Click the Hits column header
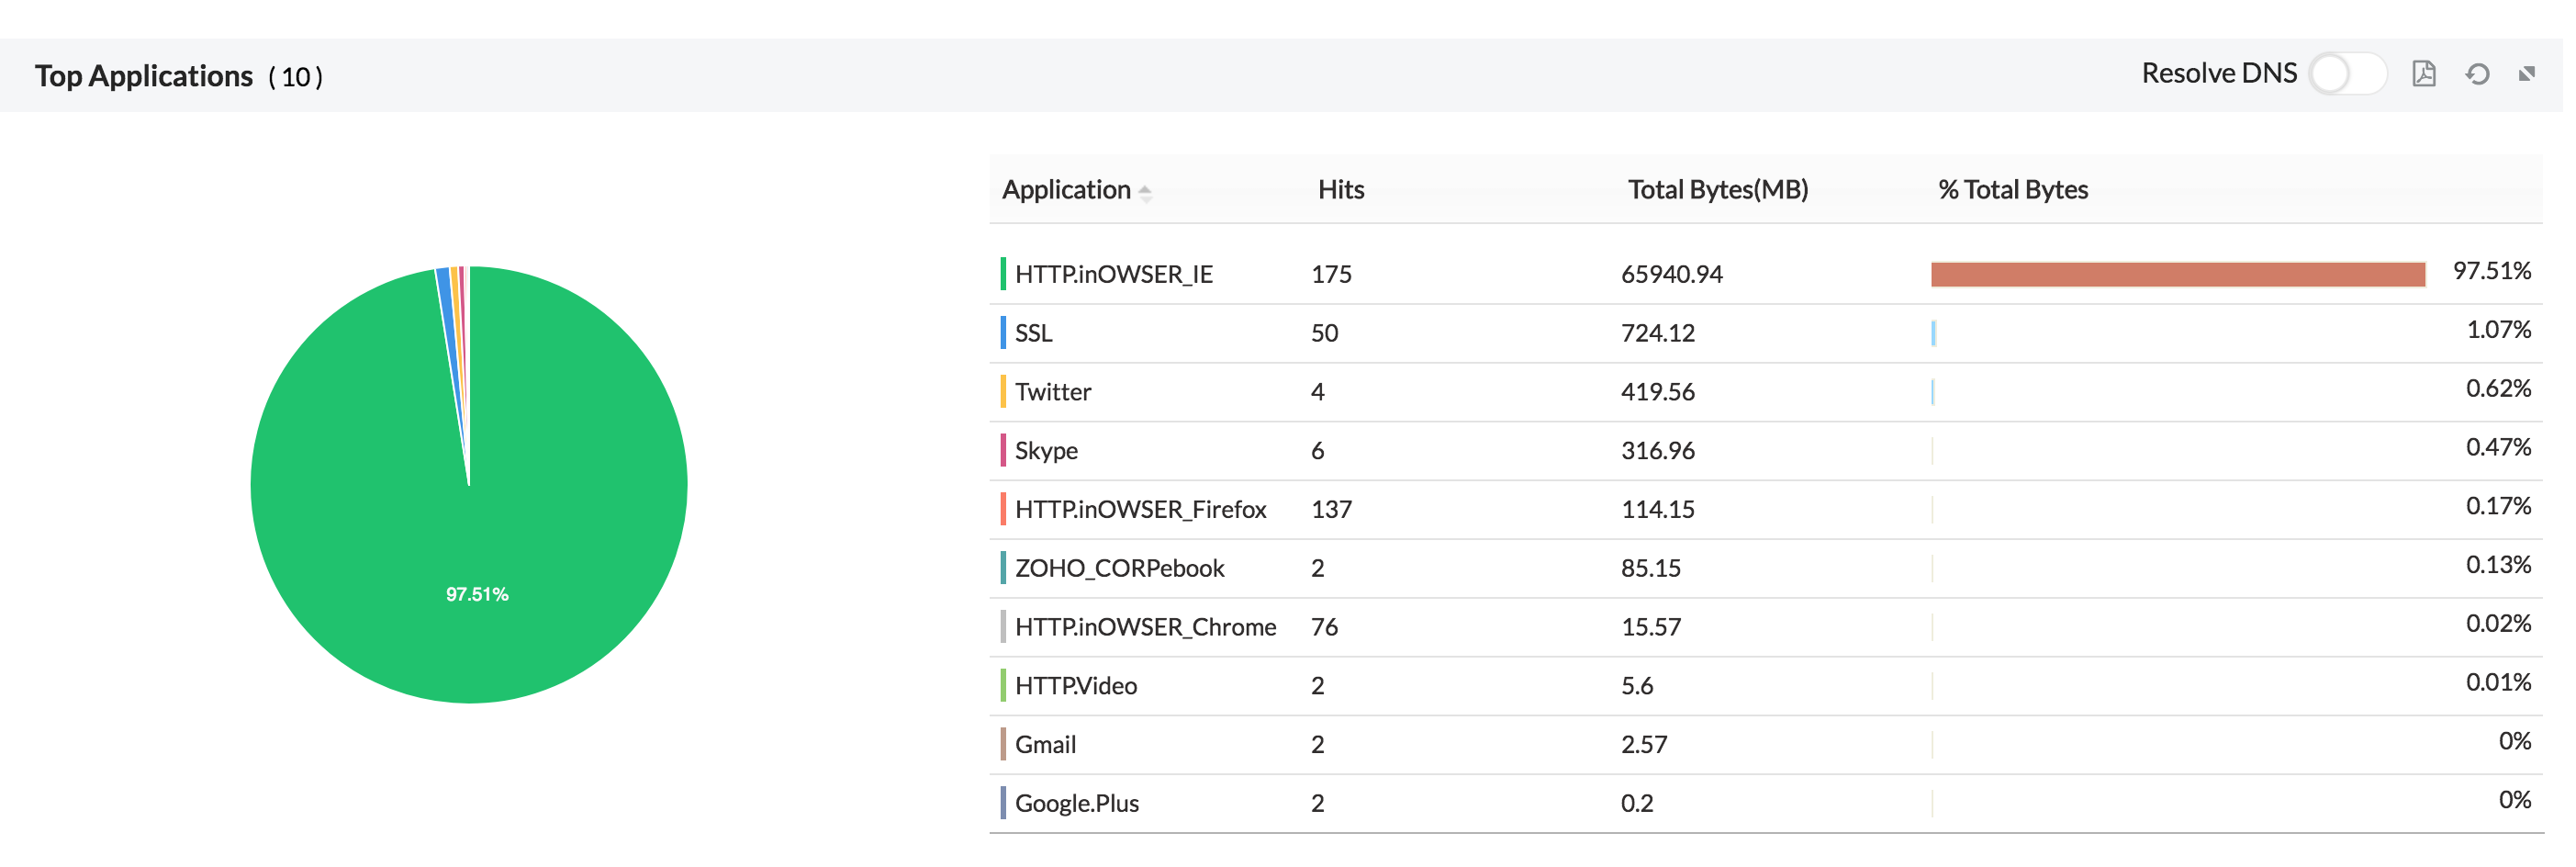 click(1340, 189)
